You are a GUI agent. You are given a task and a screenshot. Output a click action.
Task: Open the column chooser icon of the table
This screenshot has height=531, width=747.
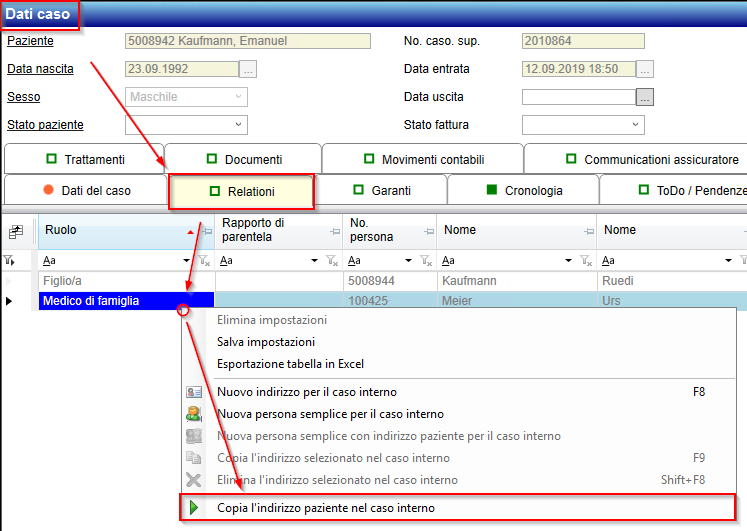tap(16, 232)
